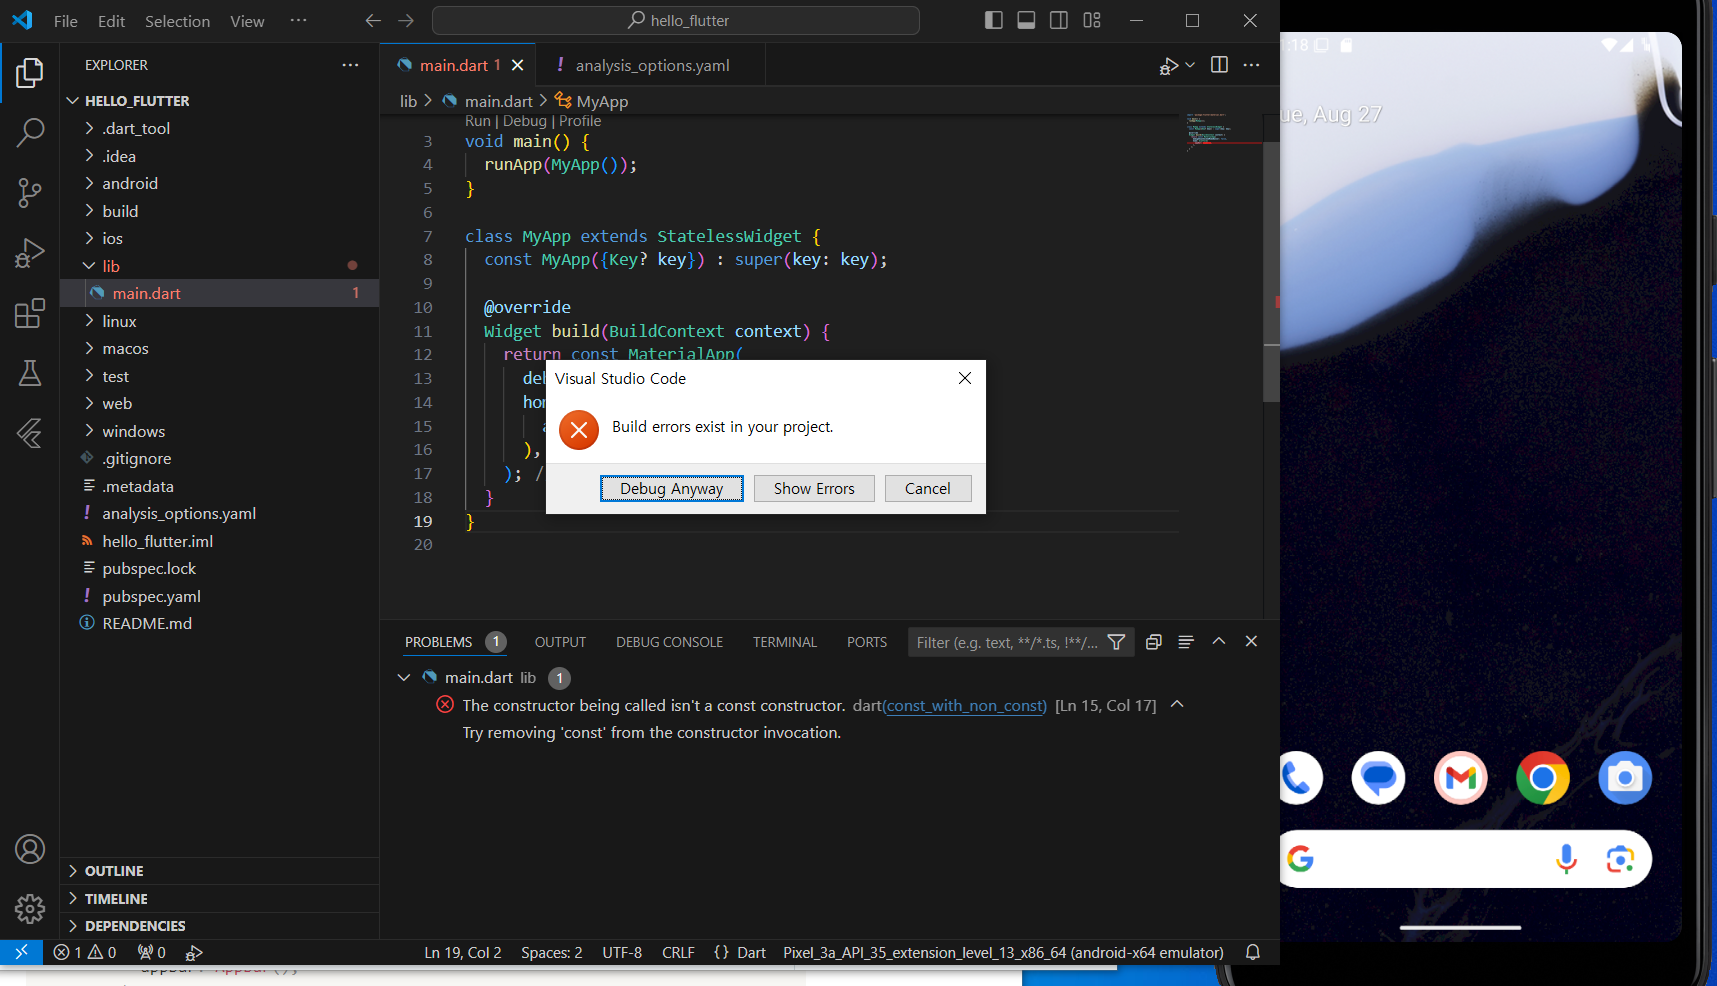Open the Run and Debug view
1717x986 pixels.
coord(30,253)
